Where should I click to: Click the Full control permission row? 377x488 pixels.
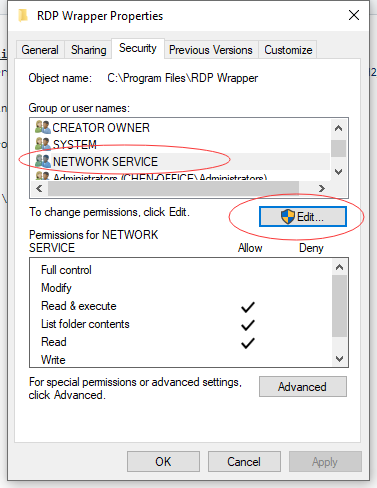(181, 270)
